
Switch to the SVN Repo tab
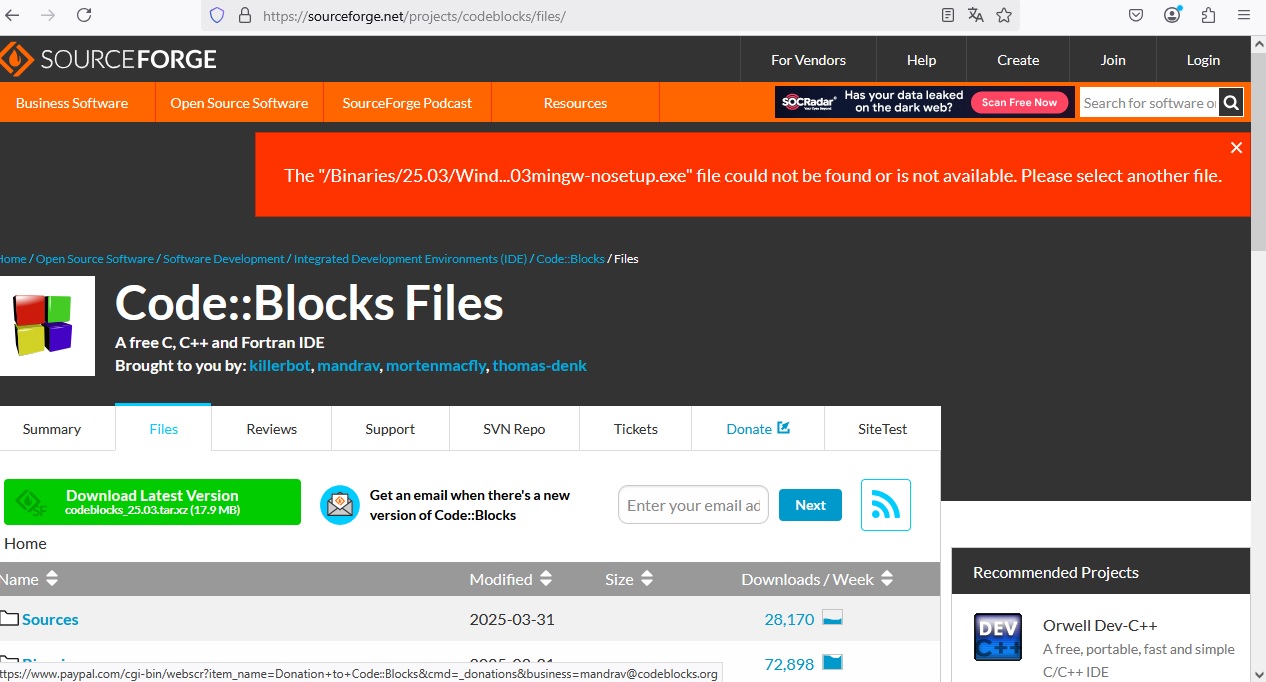(514, 429)
